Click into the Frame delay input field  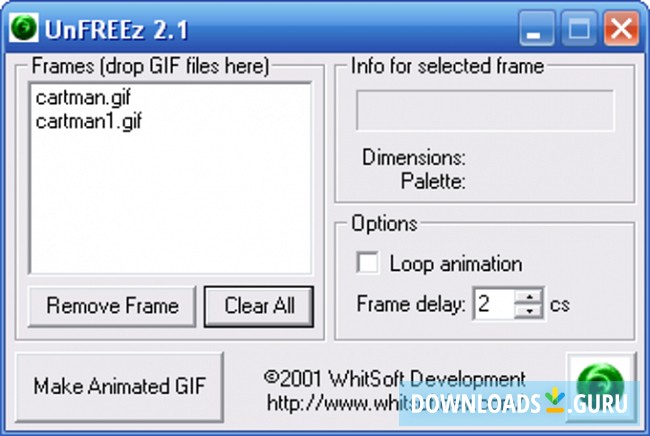[495, 304]
